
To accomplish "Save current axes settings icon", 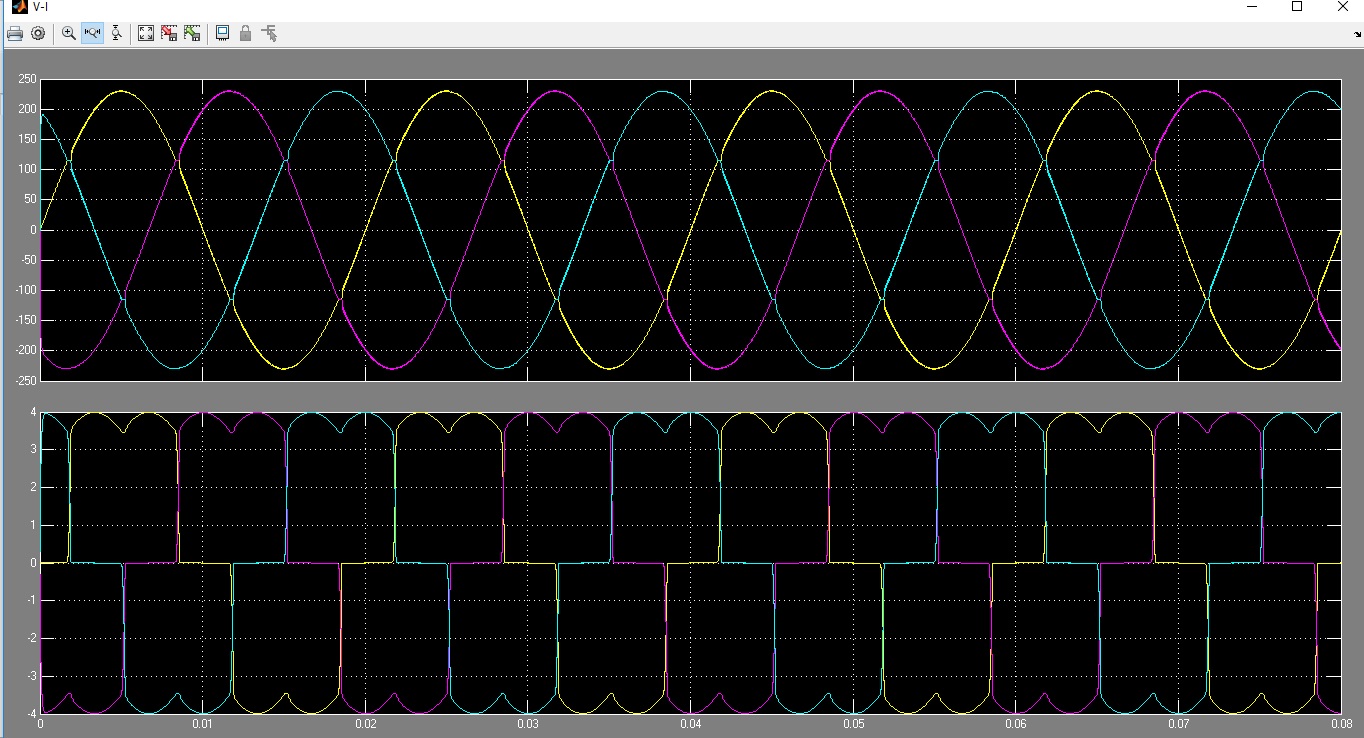I will point(169,33).
